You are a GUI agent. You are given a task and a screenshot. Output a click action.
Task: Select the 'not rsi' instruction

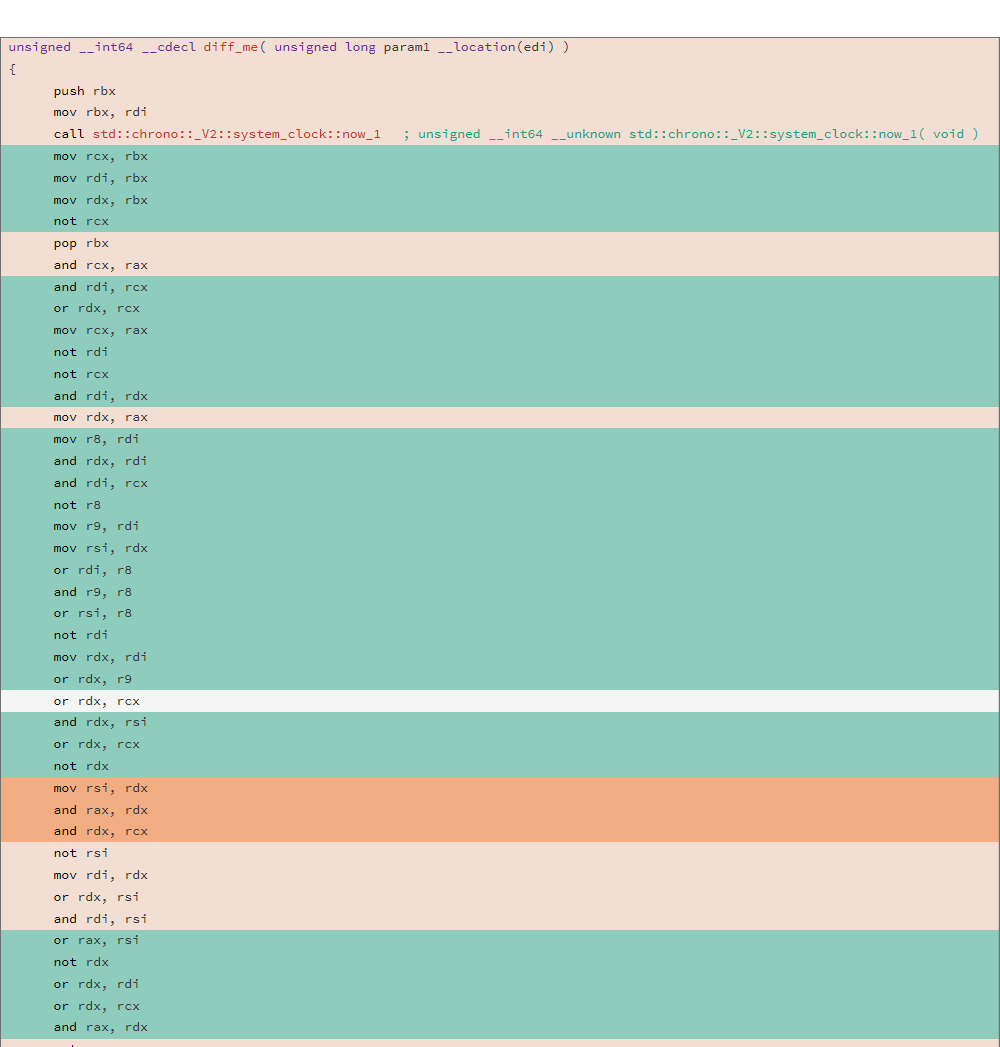click(81, 852)
